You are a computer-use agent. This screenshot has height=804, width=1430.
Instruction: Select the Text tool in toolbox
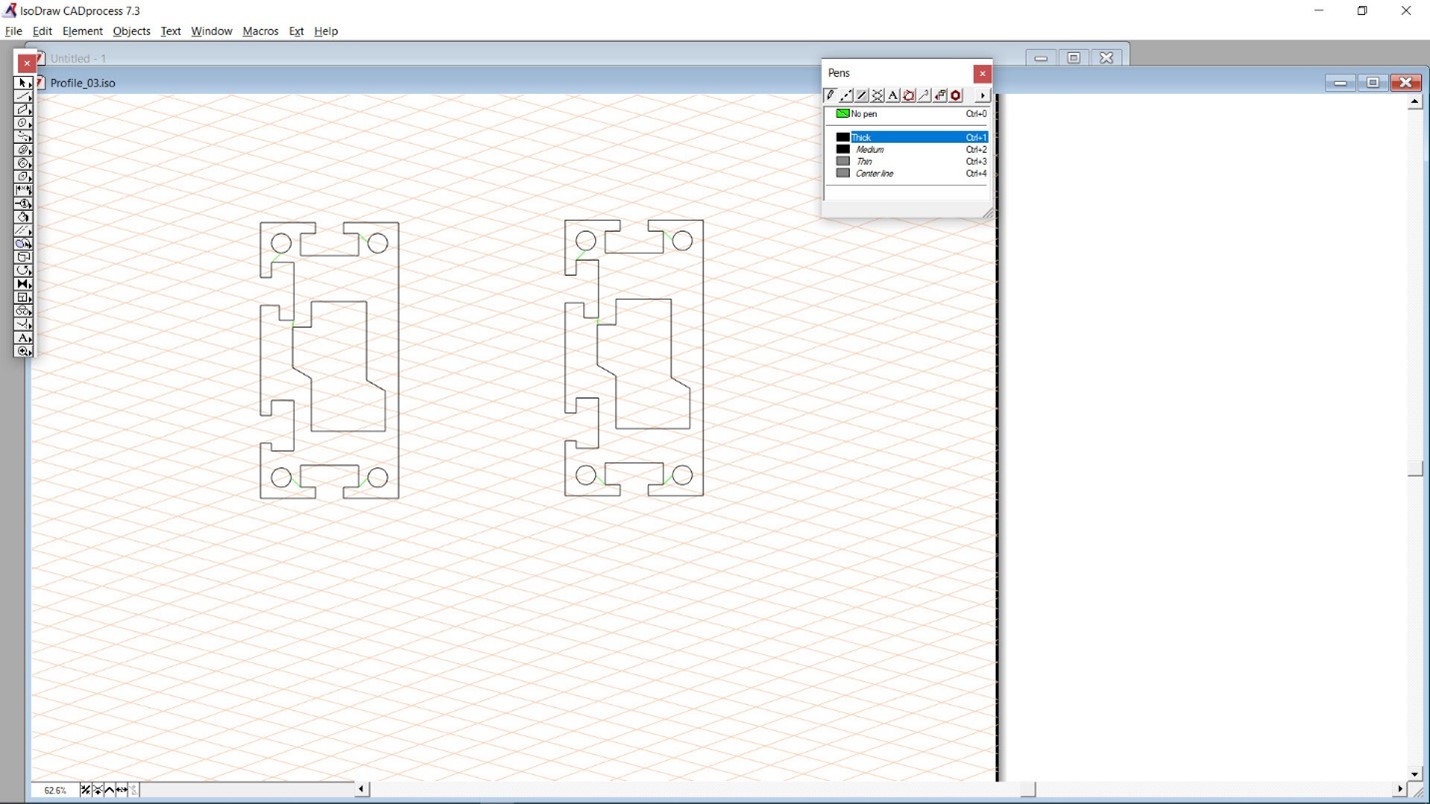22,338
